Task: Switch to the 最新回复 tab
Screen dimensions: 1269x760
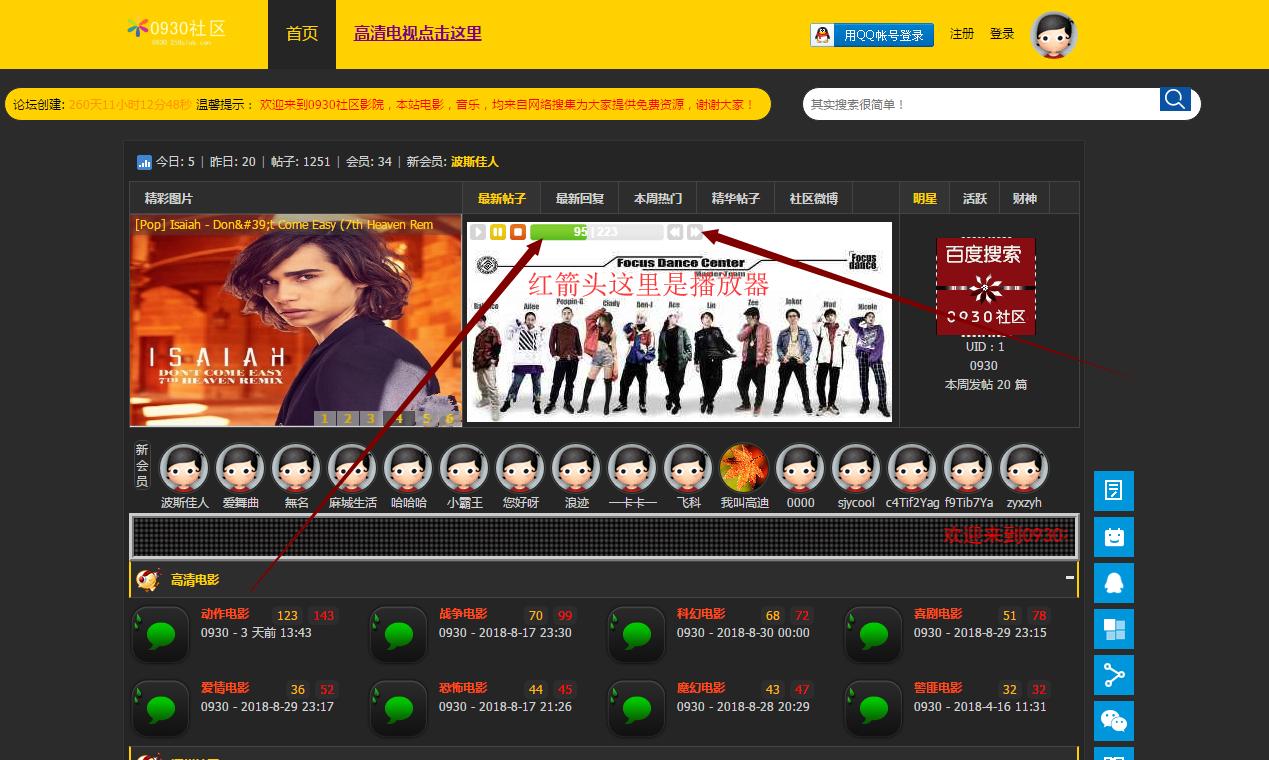Action: pyautogui.click(x=580, y=198)
